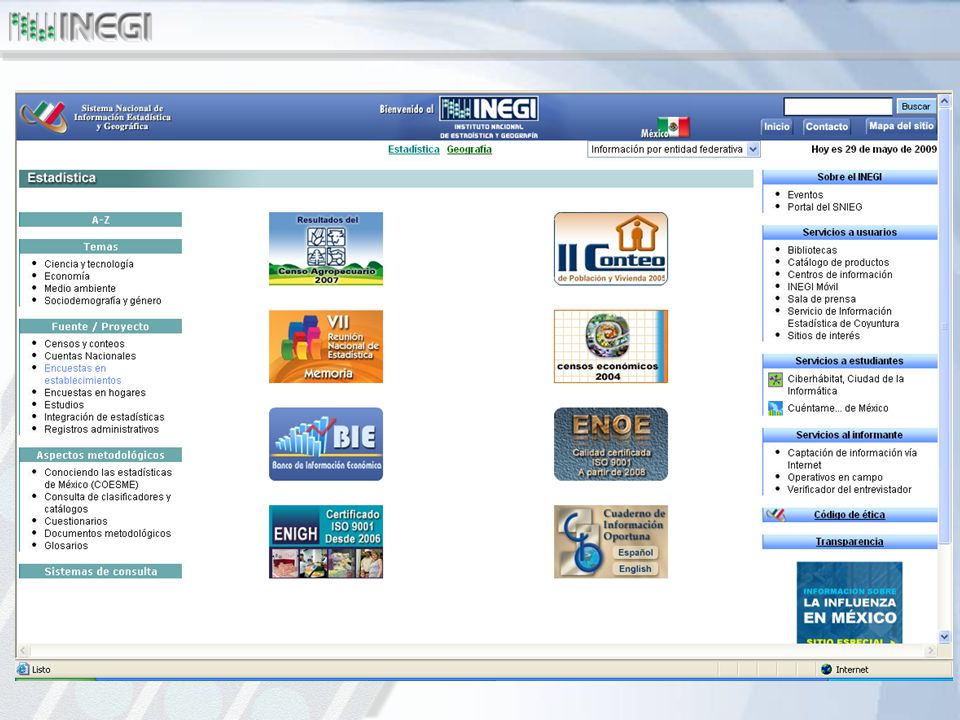Open Censos y conteos
The width and height of the screenshot is (960, 720).
[x=84, y=343]
